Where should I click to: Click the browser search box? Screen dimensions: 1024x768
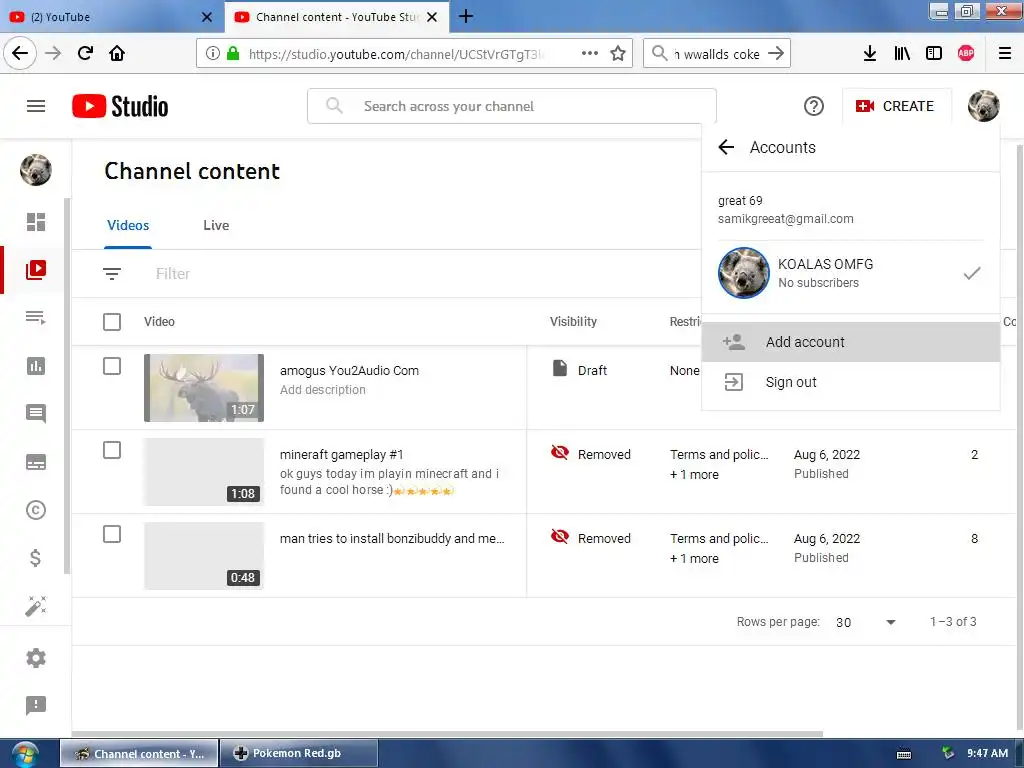[718, 54]
